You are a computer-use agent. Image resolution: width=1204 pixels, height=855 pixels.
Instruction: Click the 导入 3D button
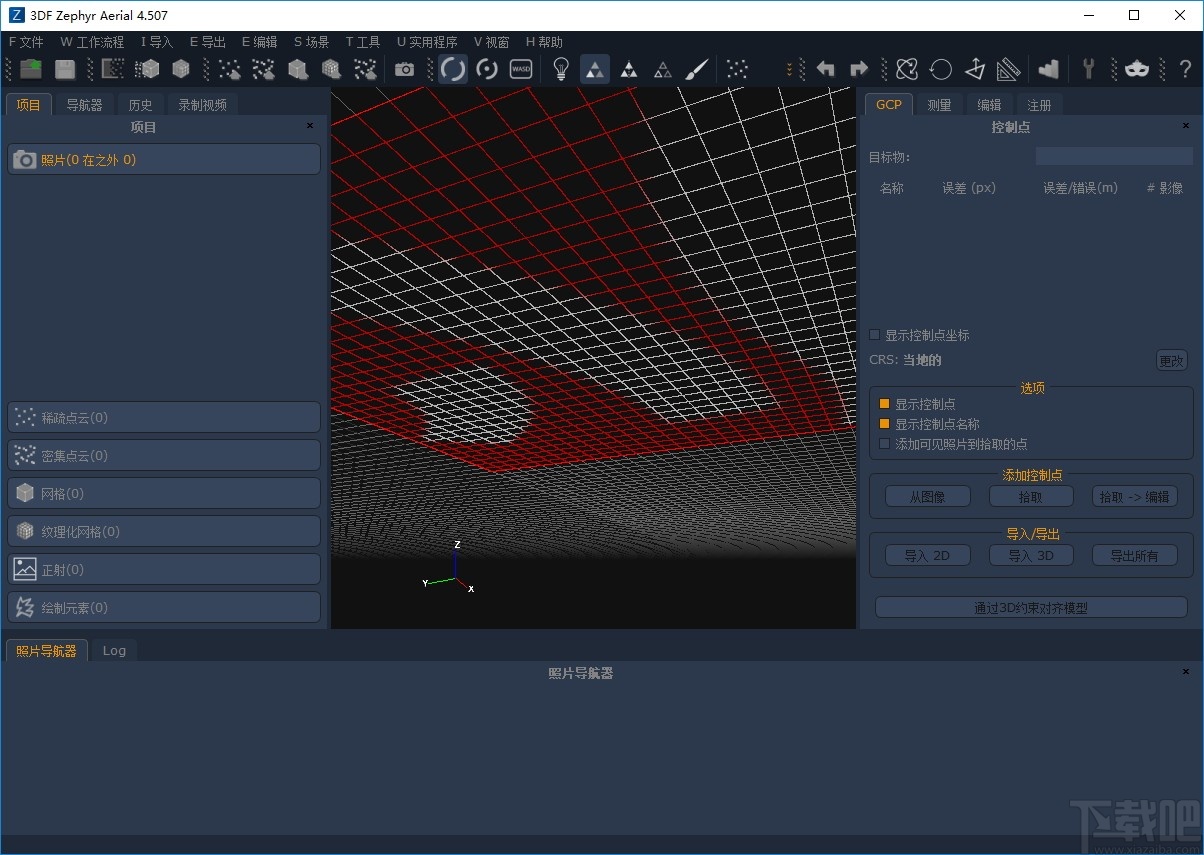pos(1031,555)
